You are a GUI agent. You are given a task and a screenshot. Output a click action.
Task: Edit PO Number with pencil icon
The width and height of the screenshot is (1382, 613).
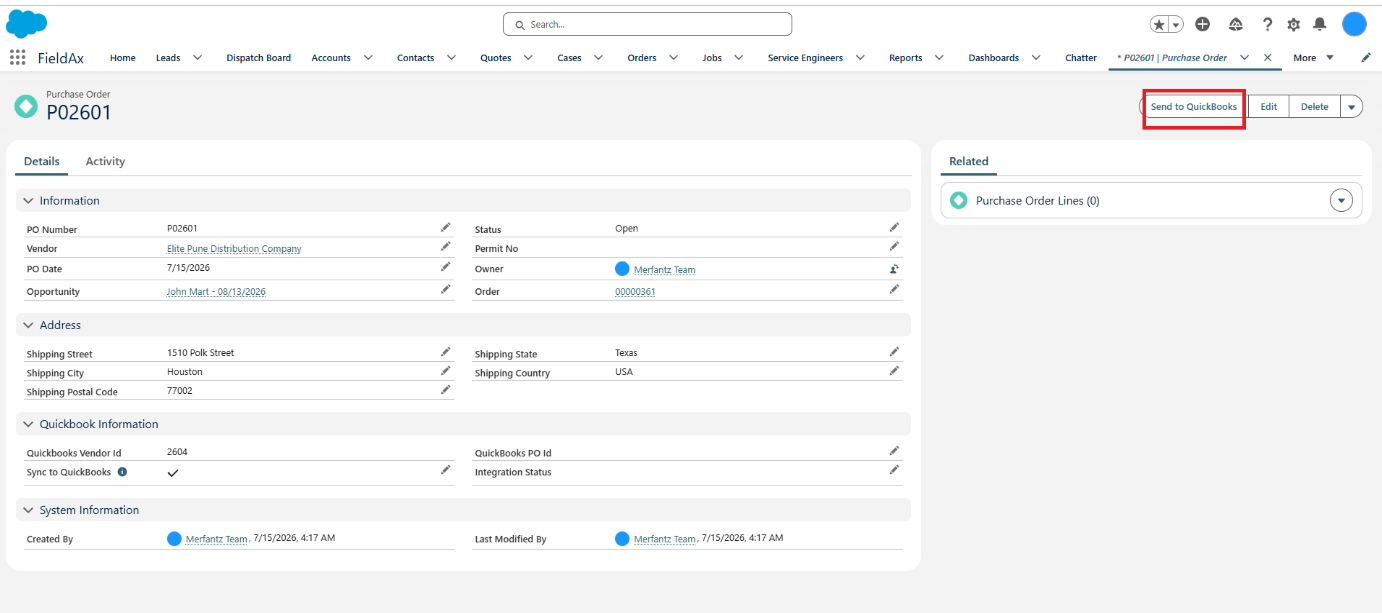(446, 228)
